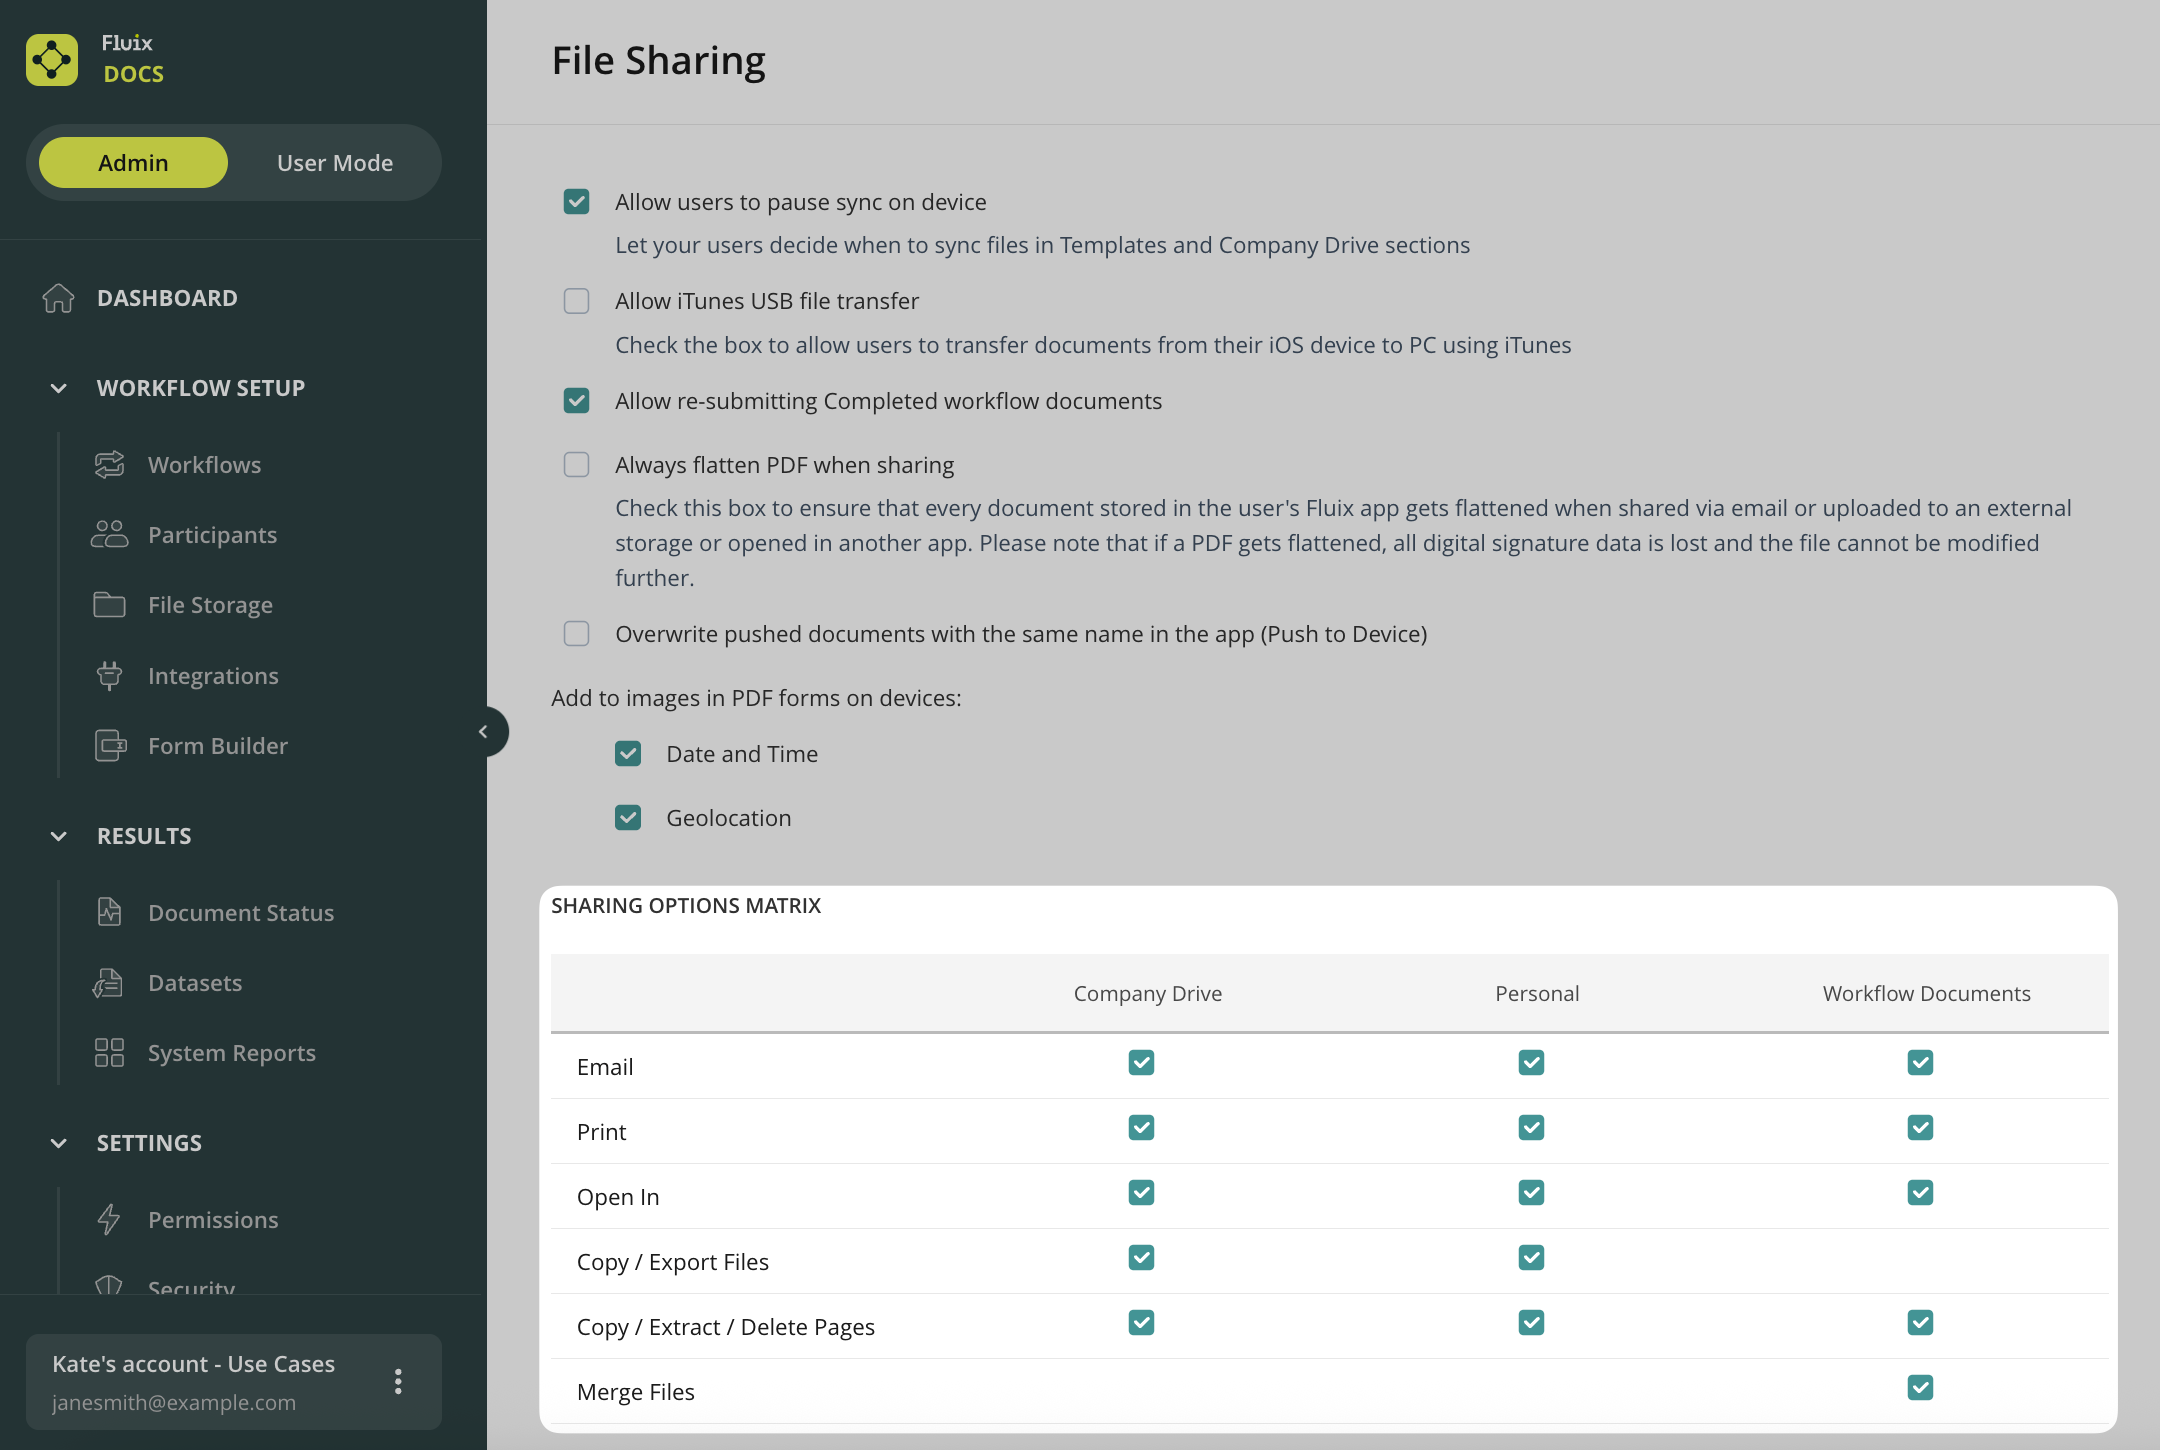Viewport: 2160px width, 1450px height.
Task: Uncheck Geolocation for PDF images
Action: tap(628, 818)
